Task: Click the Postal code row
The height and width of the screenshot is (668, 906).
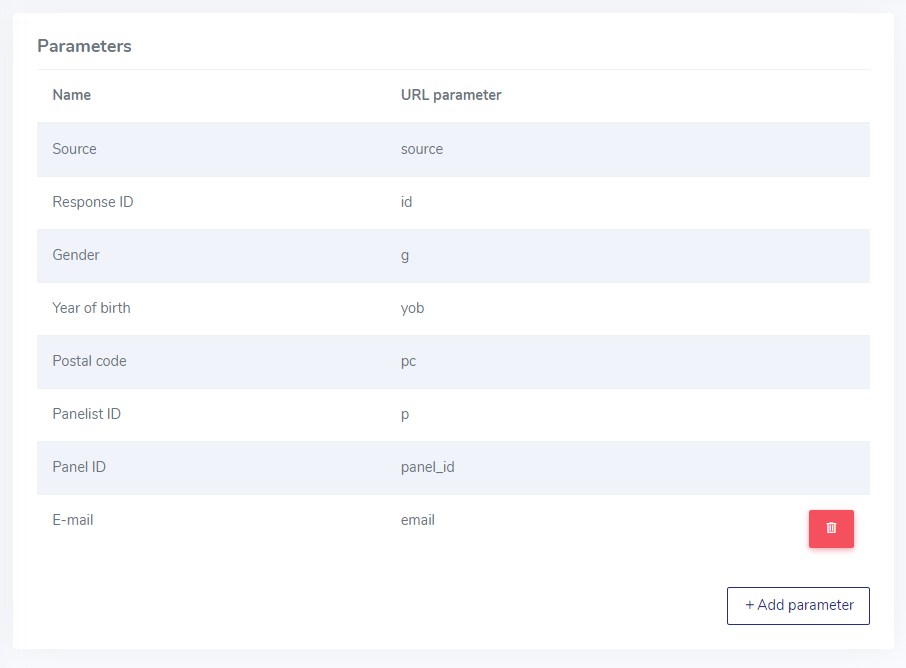Action: (453, 361)
